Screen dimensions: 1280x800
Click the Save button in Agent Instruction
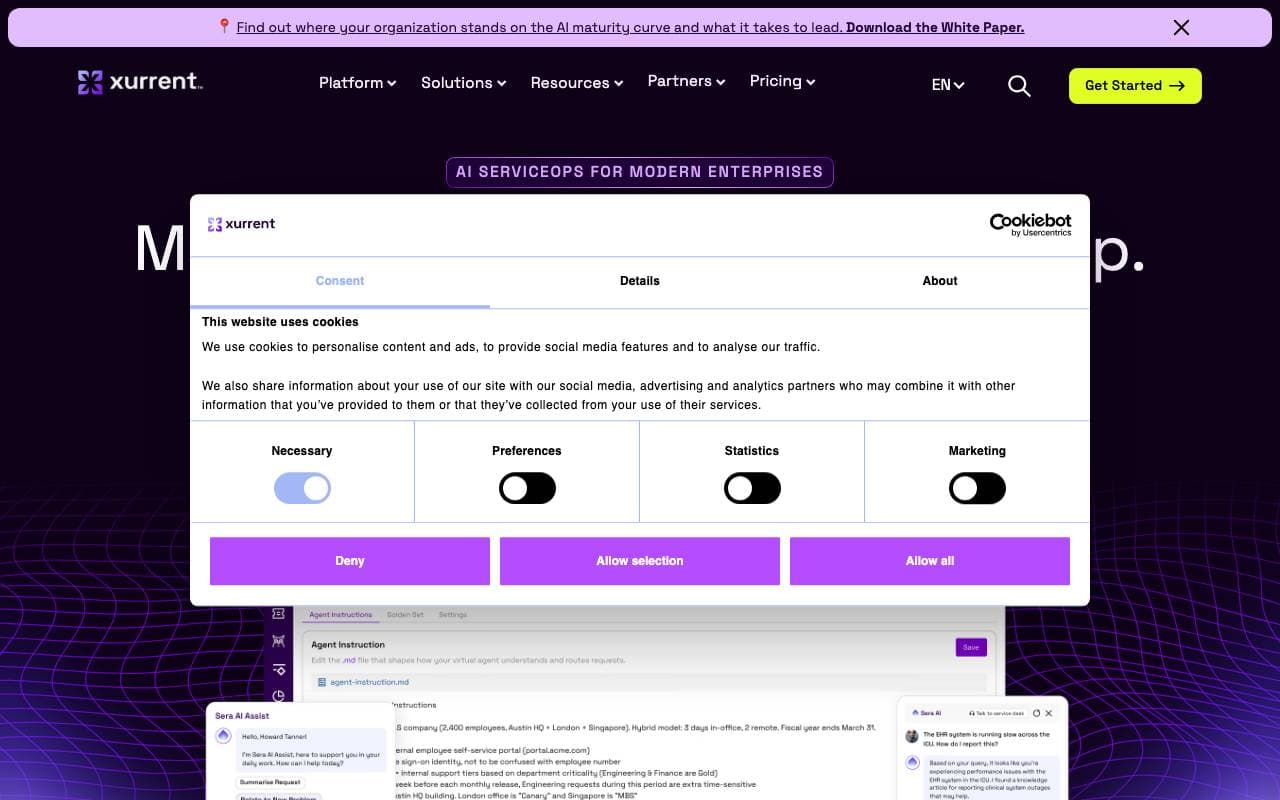coord(971,647)
